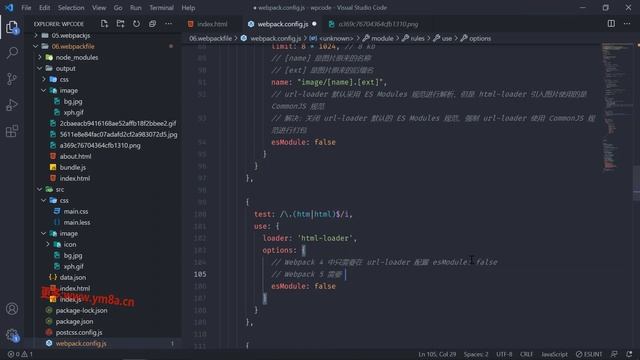Switch to the index.html tab
The image size is (640, 360).
(212, 24)
